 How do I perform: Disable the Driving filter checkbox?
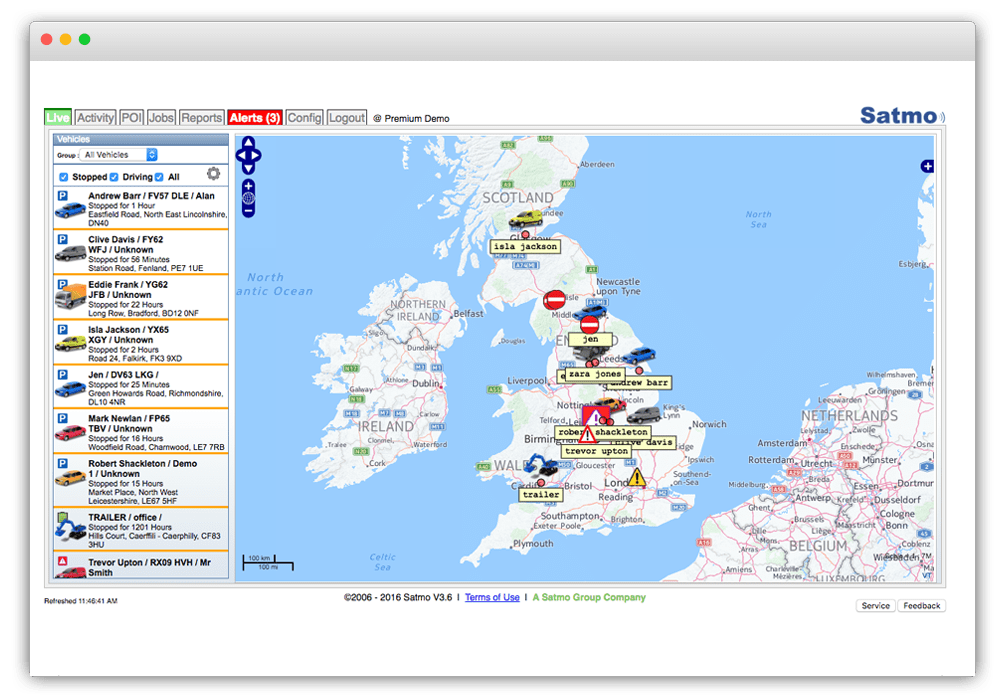tap(114, 177)
